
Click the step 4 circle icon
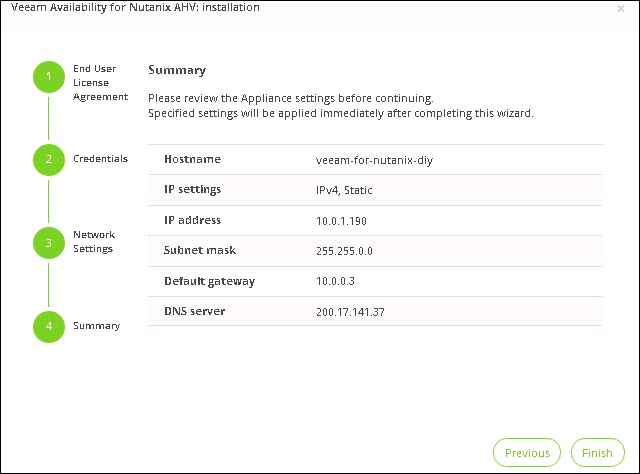tap(47, 326)
